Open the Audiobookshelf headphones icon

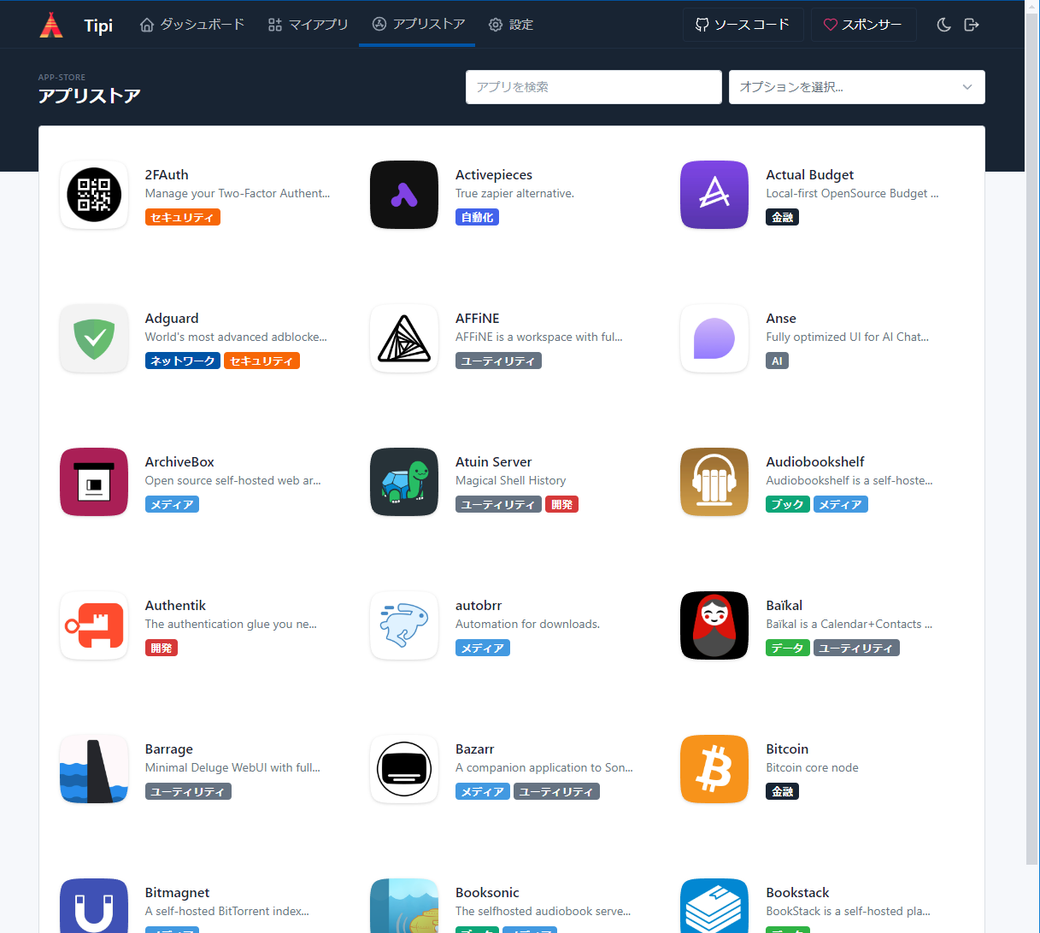click(x=714, y=482)
